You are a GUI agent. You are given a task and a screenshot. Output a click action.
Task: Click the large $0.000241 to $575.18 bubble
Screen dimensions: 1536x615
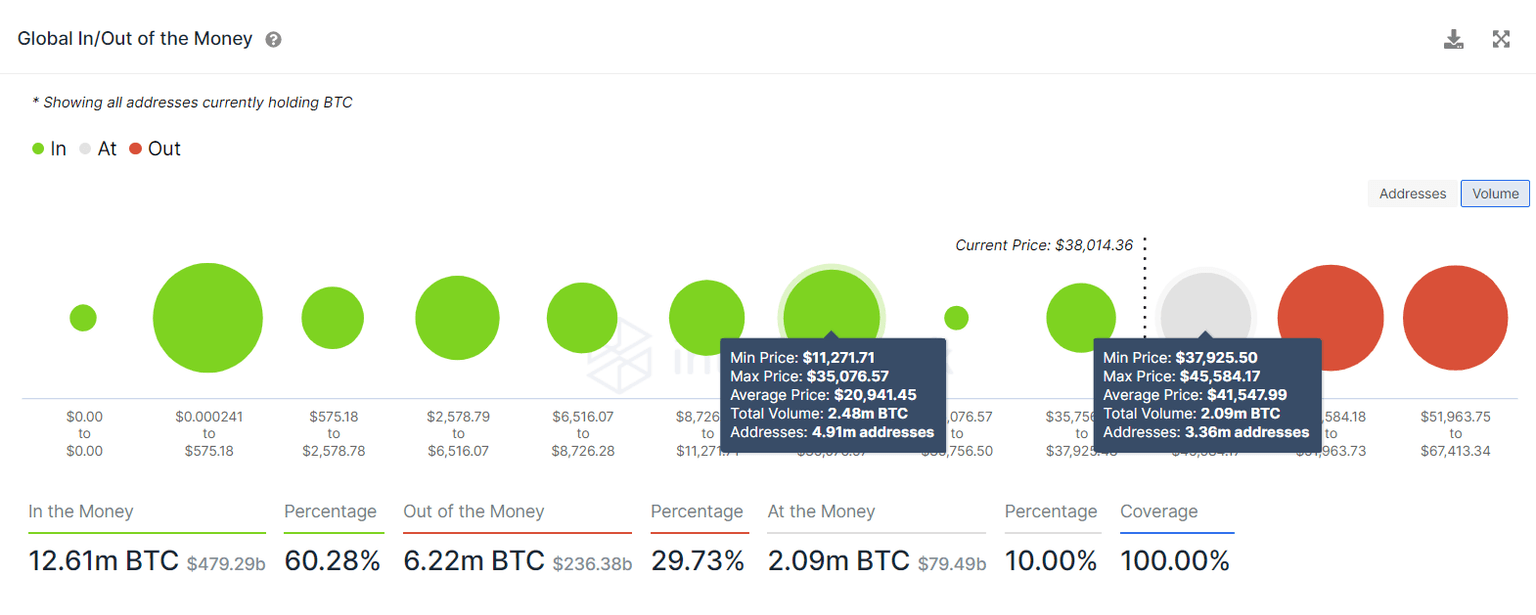pos(208,318)
